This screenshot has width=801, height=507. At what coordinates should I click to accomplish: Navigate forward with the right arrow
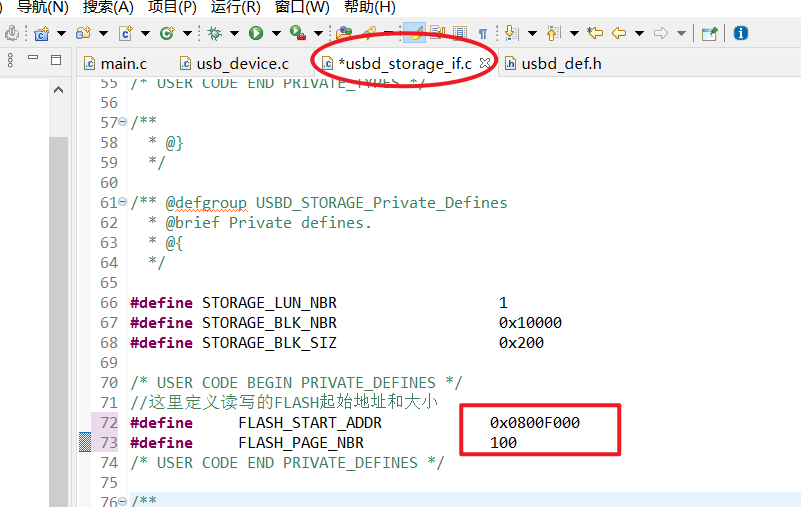[x=661, y=33]
